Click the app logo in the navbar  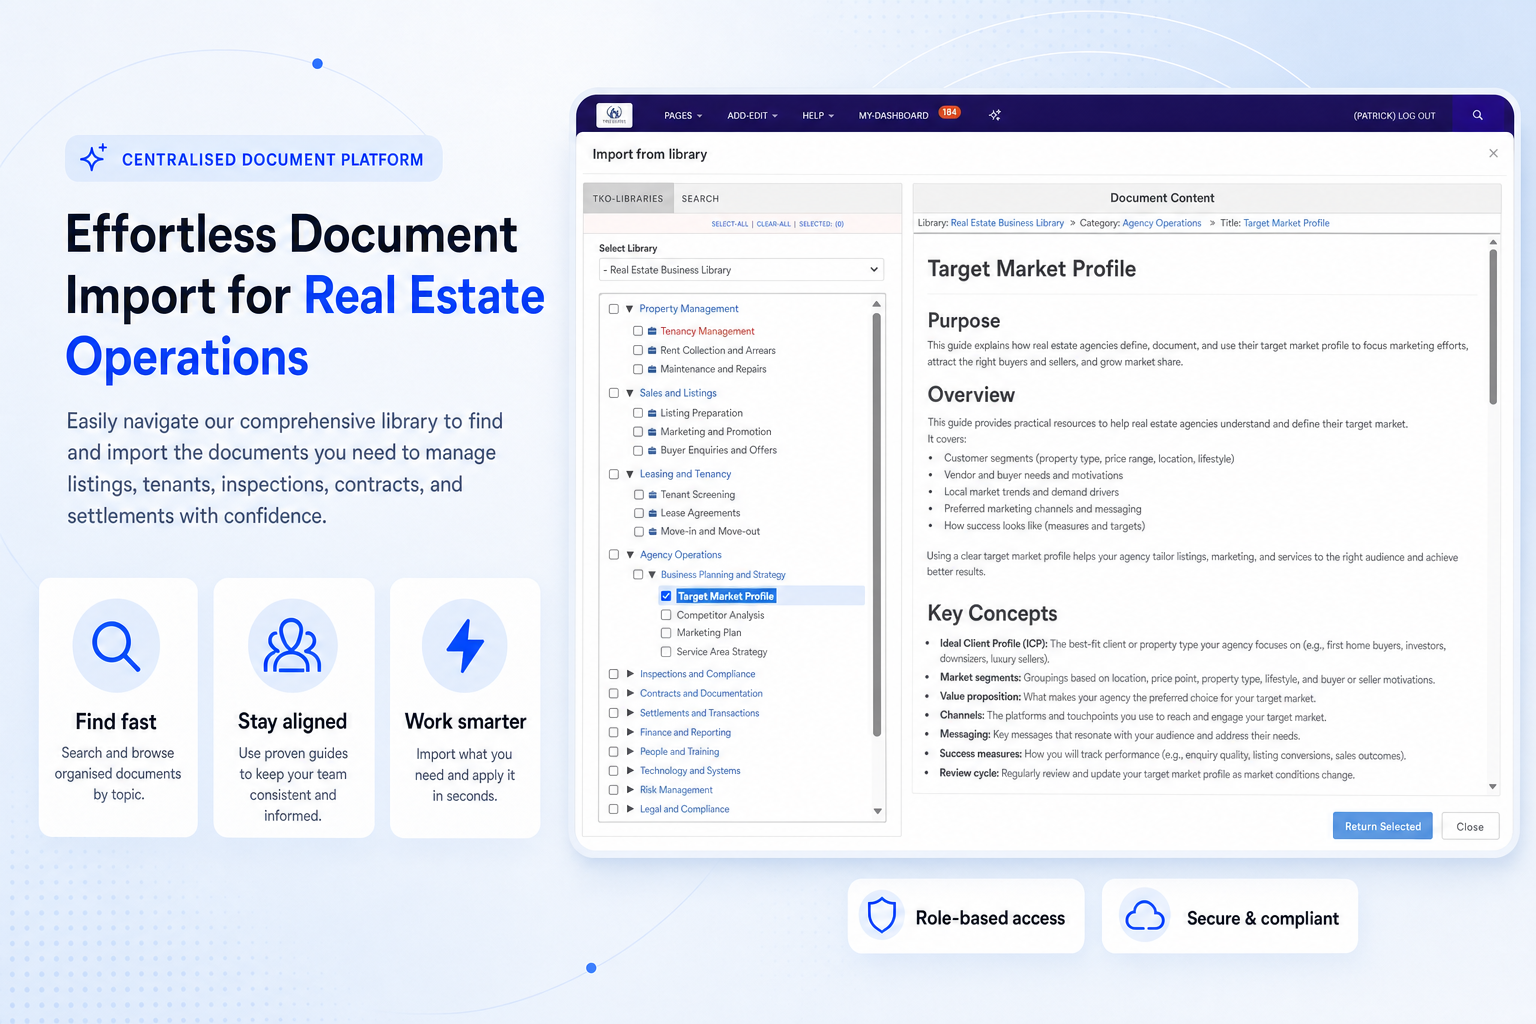(x=614, y=115)
